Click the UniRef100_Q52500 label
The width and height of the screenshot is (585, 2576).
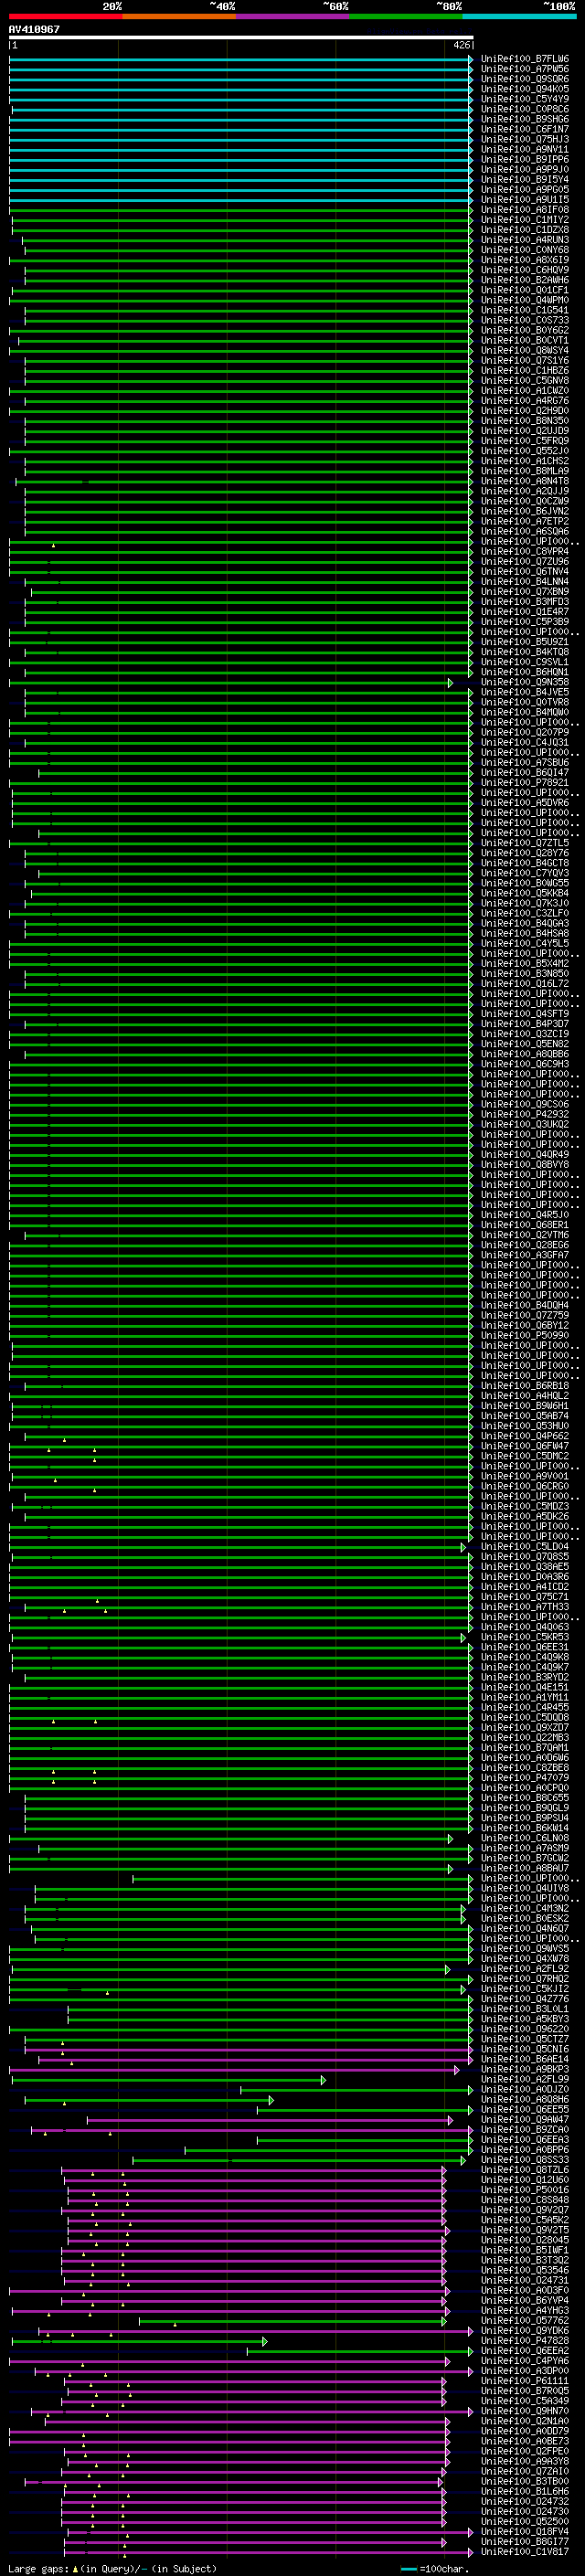525,2522
